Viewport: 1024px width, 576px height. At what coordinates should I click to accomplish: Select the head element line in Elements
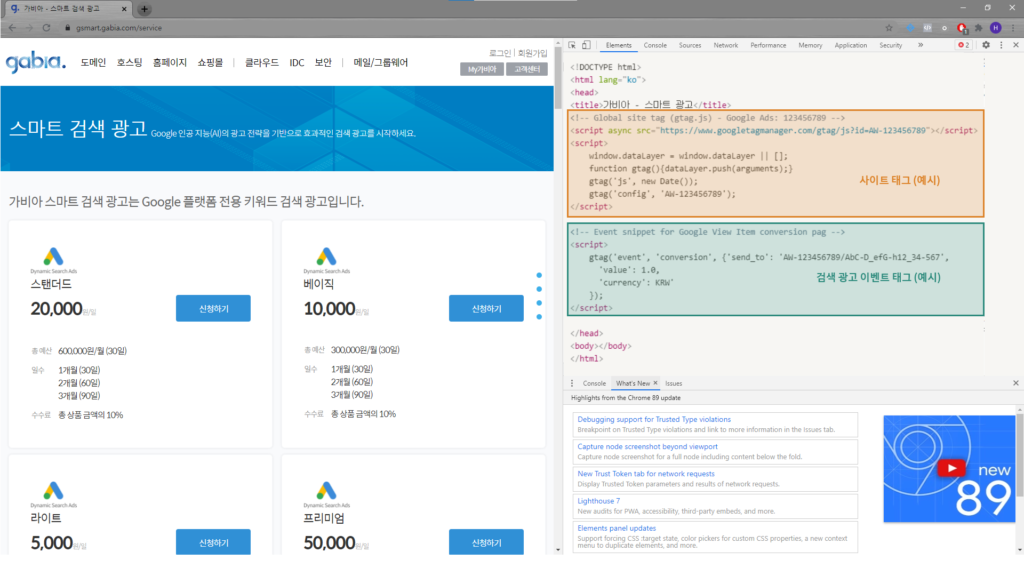pyautogui.click(x=584, y=92)
